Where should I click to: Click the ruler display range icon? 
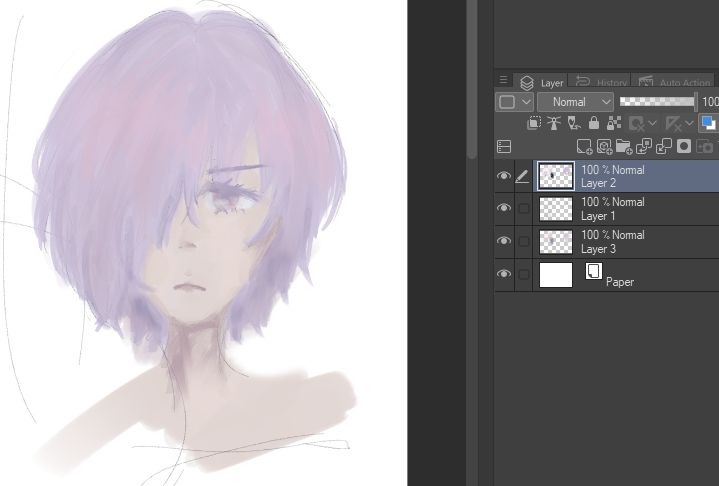[673, 123]
